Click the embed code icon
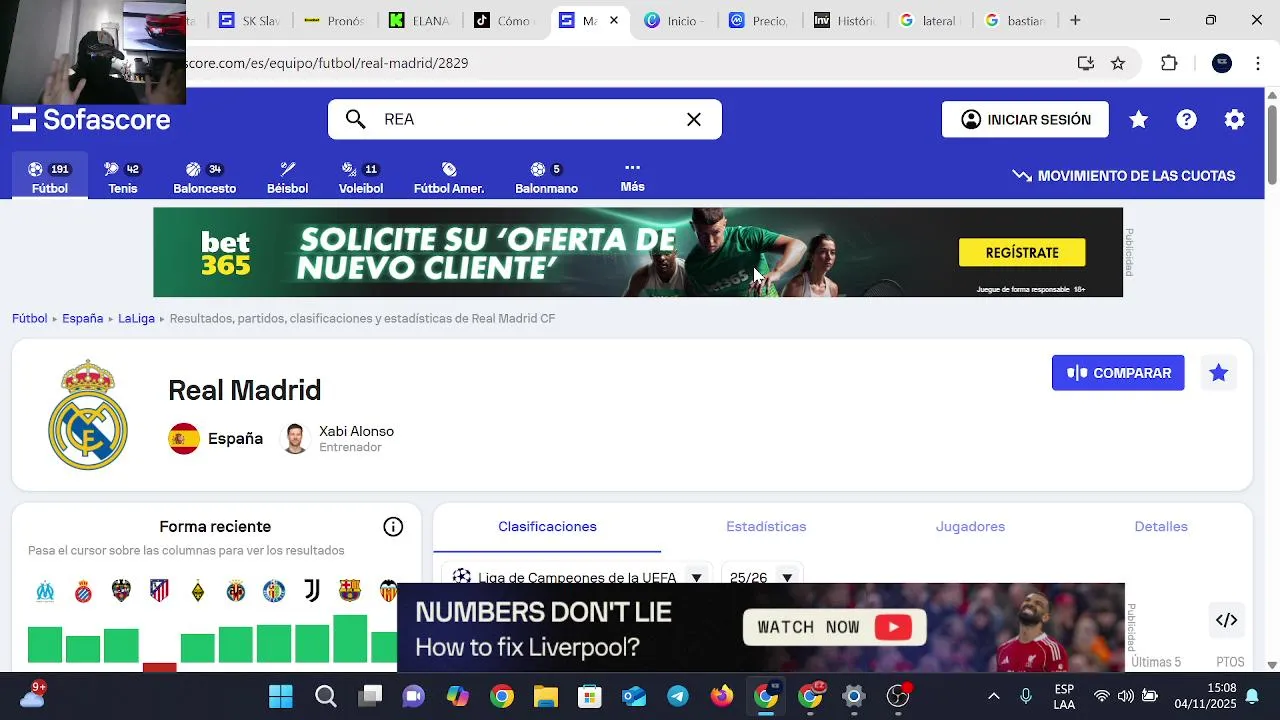The width and height of the screenshot is (1280, 720). pos(1226,620)
